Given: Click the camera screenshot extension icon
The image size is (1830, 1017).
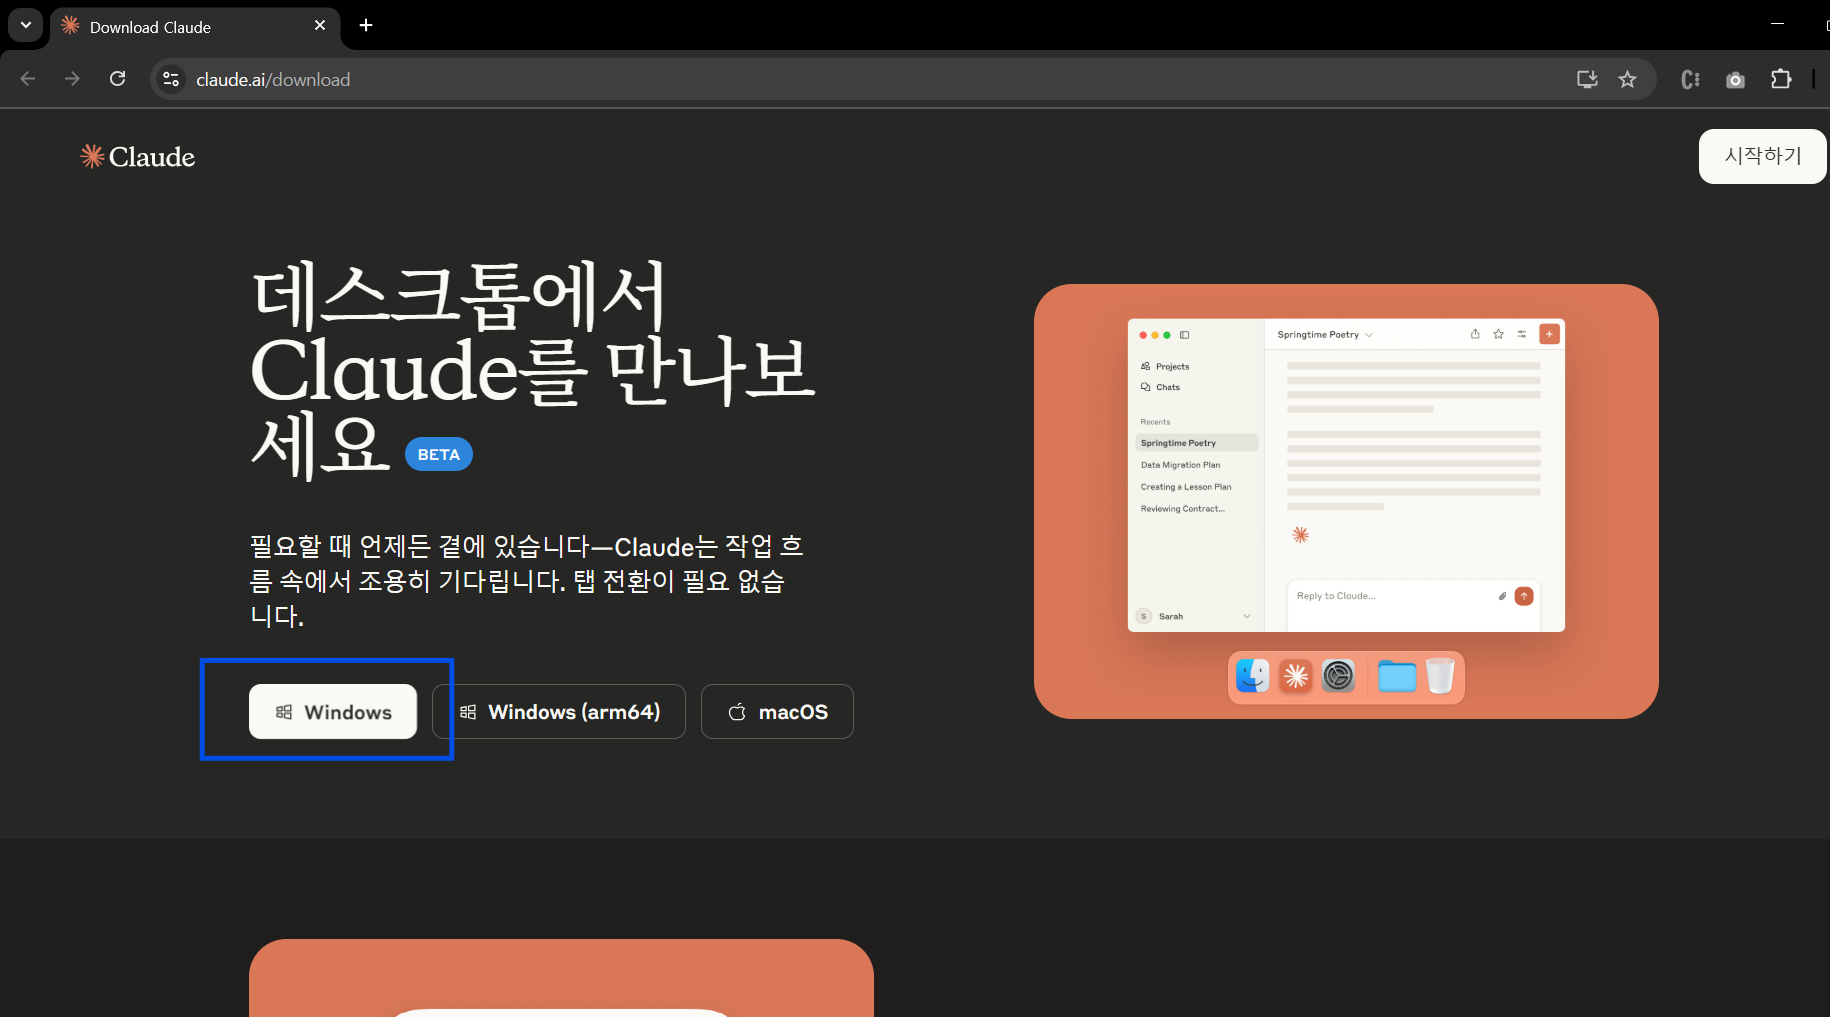Looking at the screenshot, I should point(1736,79).
